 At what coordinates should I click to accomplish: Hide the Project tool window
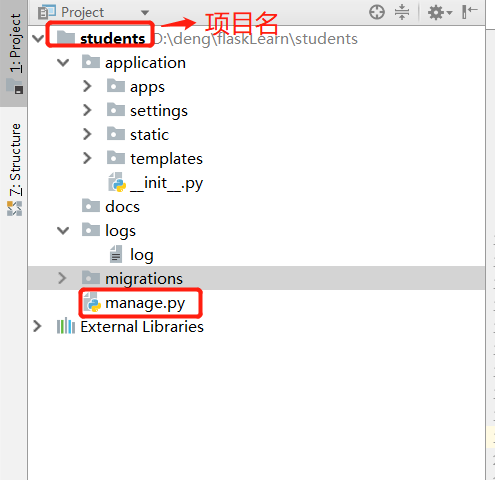pos(470,12)
